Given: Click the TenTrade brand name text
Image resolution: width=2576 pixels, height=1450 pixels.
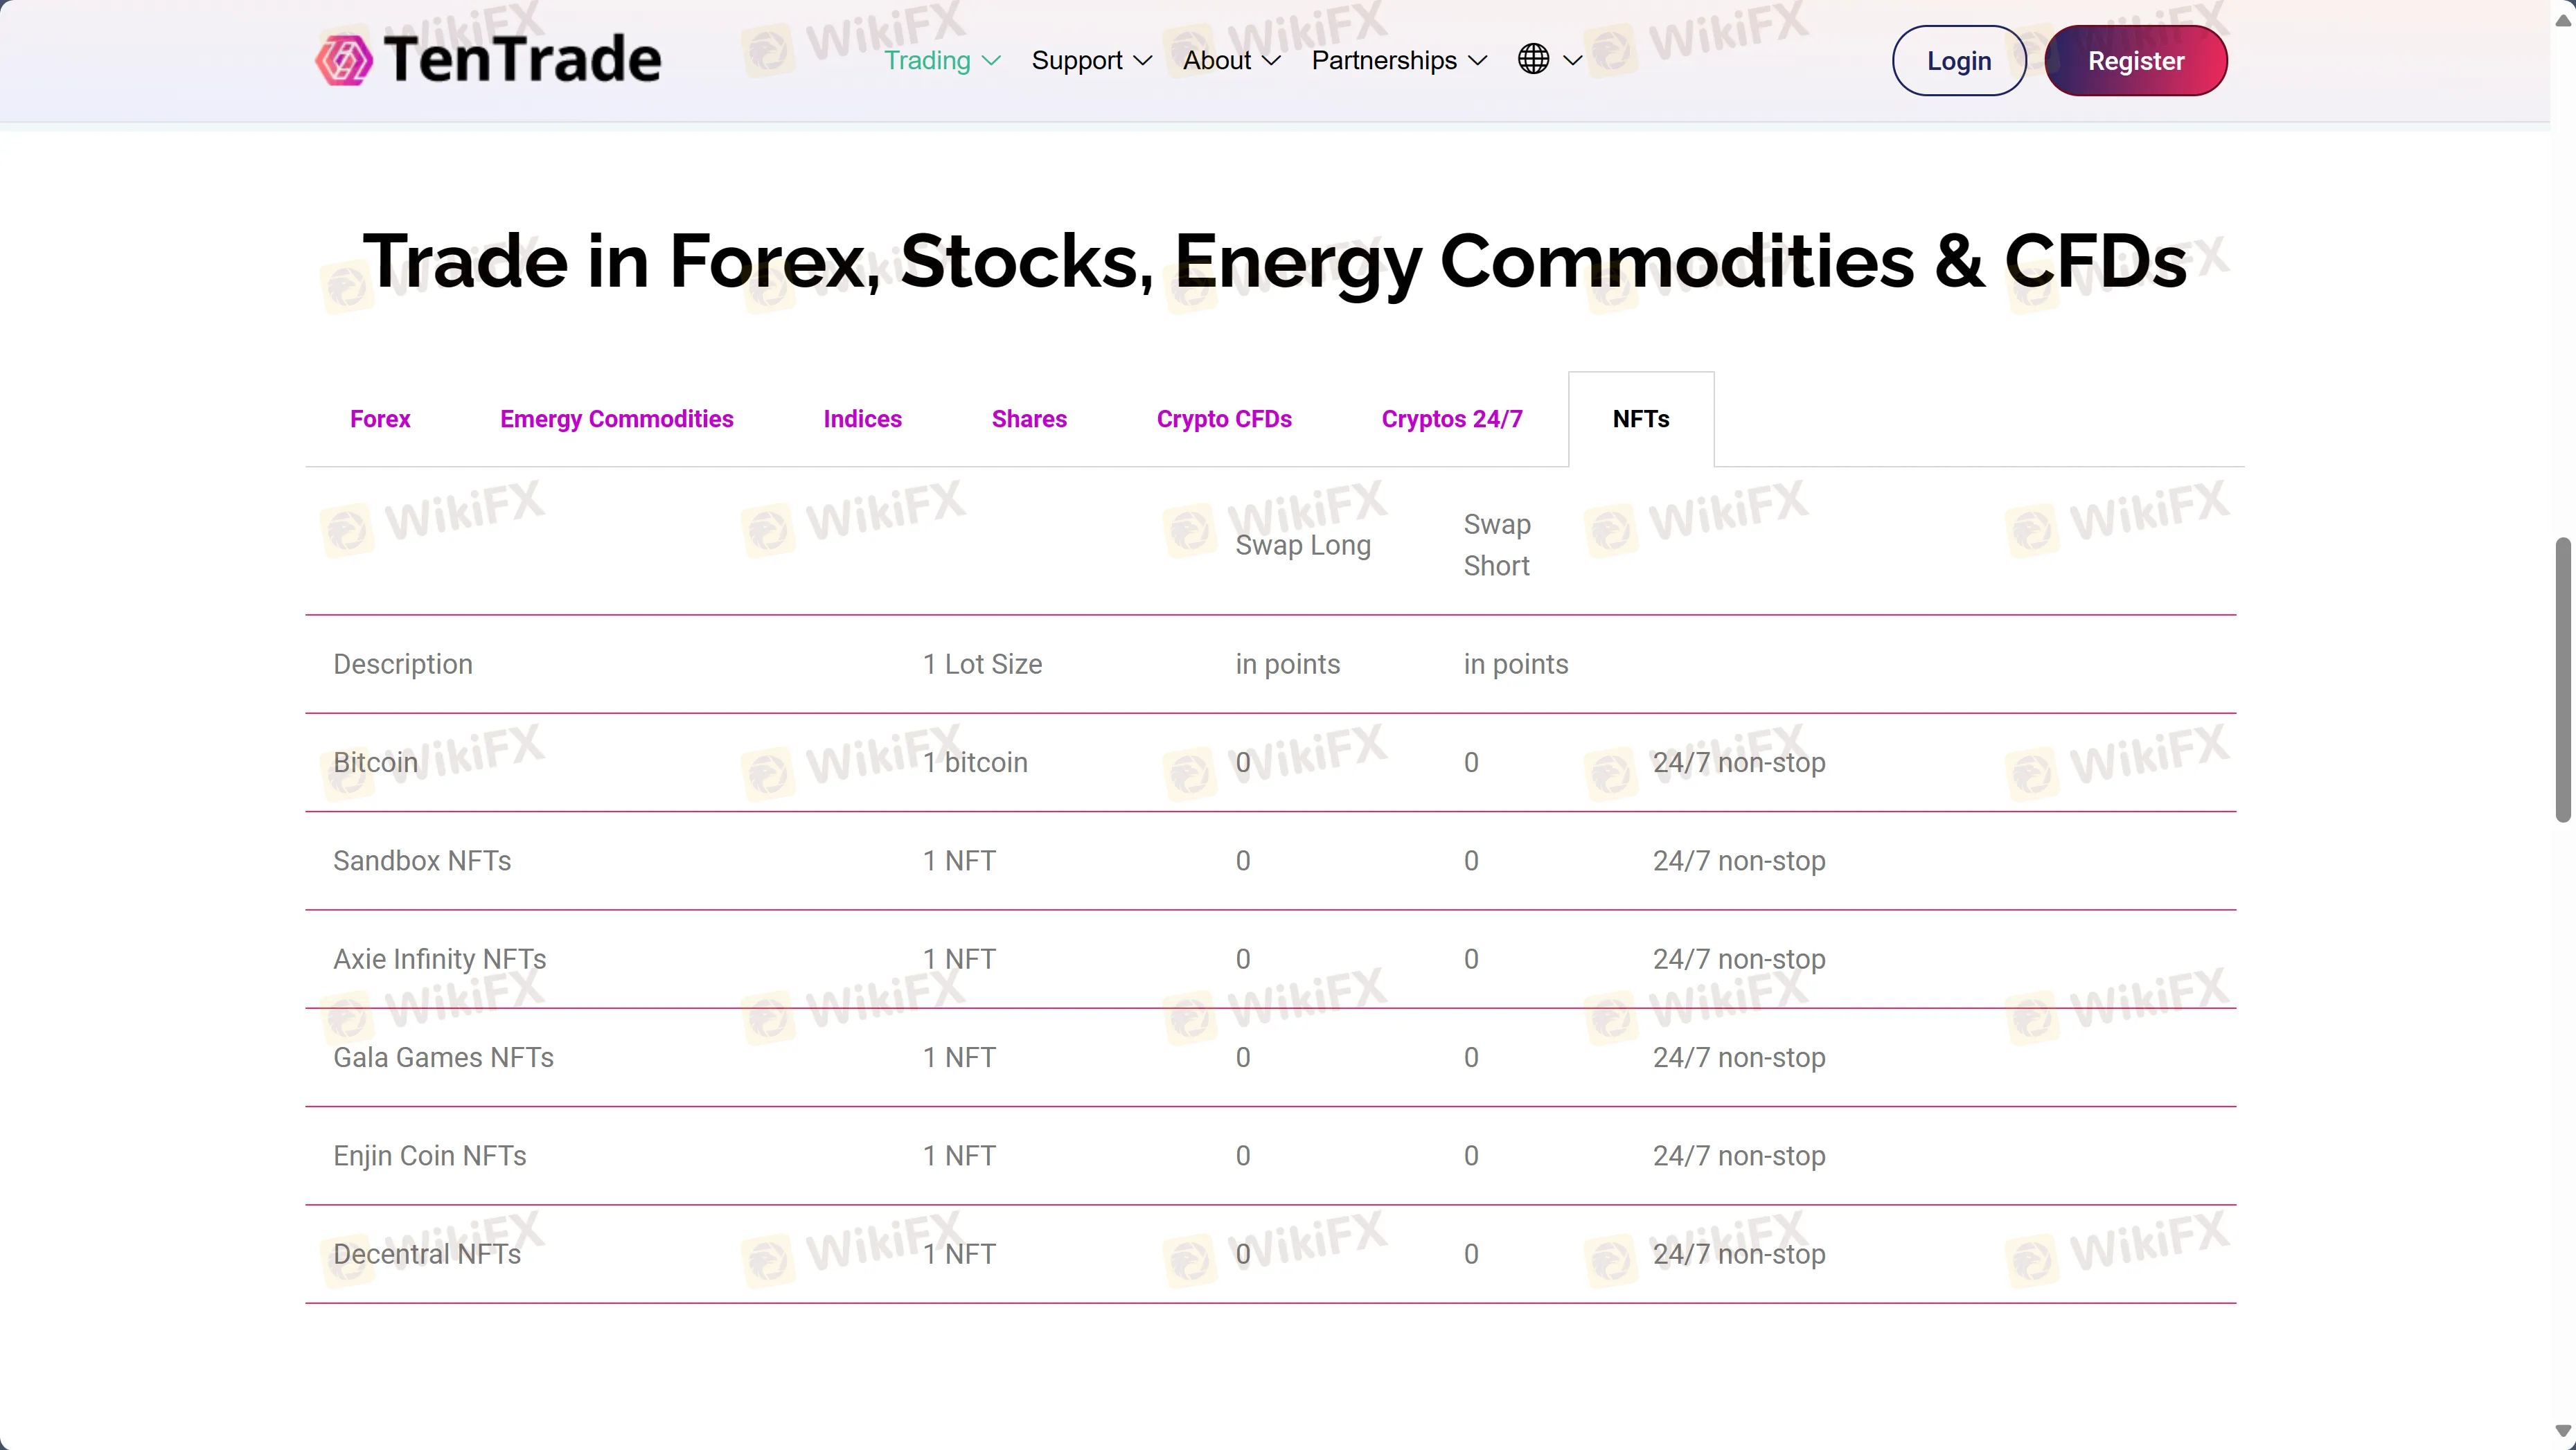Looking at the screenshot, I should (522, 60).
